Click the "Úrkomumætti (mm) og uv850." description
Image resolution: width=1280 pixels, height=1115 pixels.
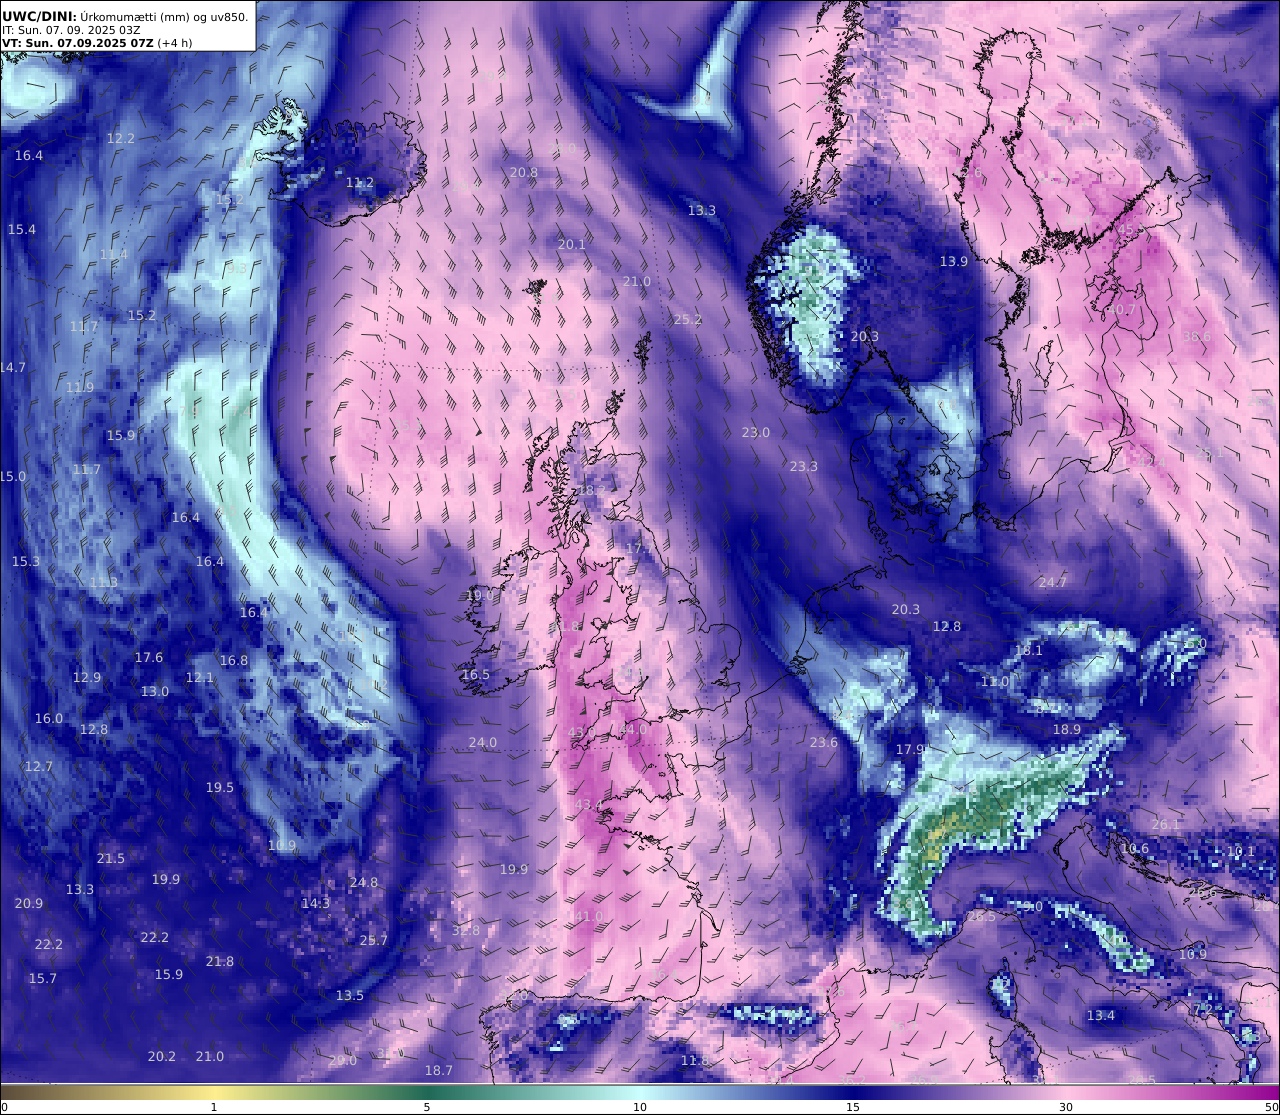click(x=165, y=16)
